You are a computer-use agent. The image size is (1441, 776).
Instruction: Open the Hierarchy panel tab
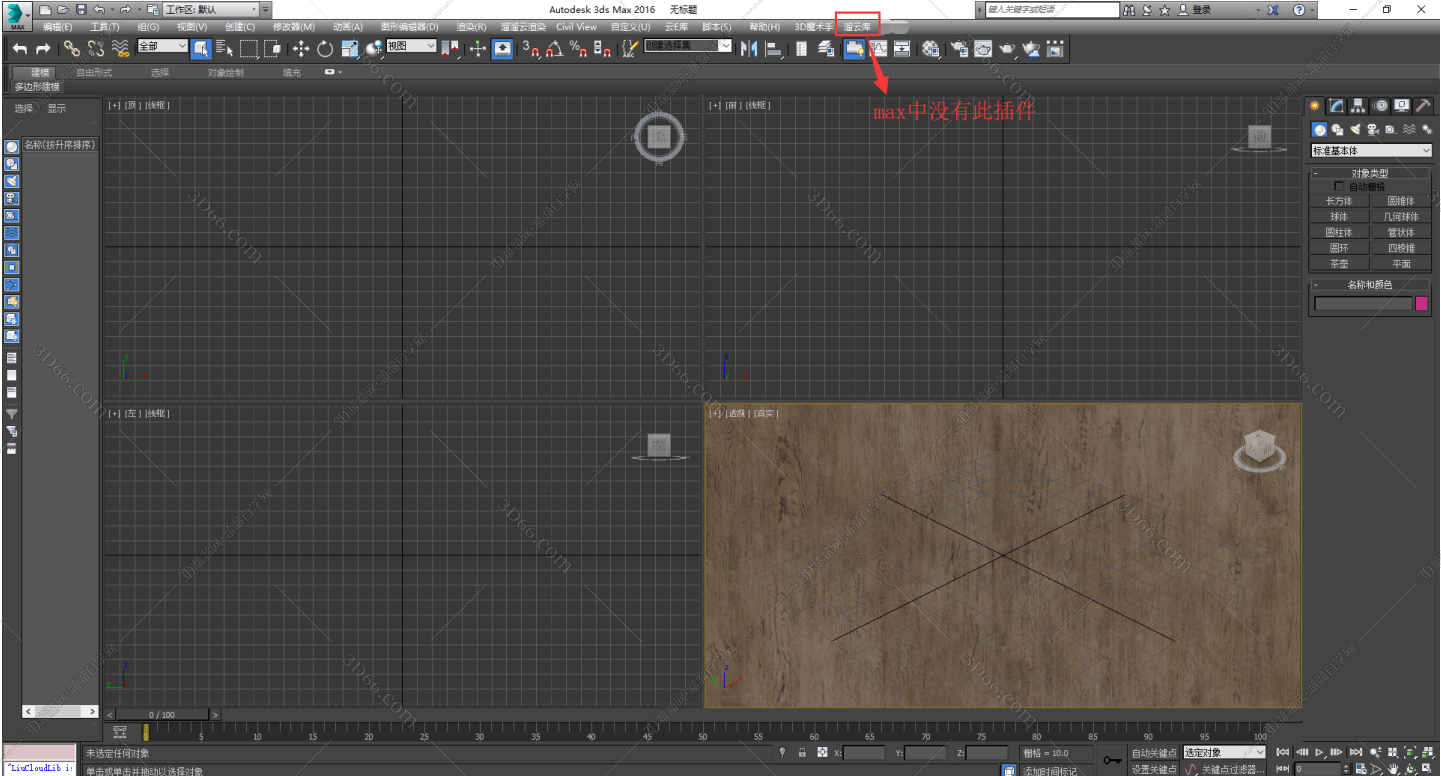(x=1358, y=106)
